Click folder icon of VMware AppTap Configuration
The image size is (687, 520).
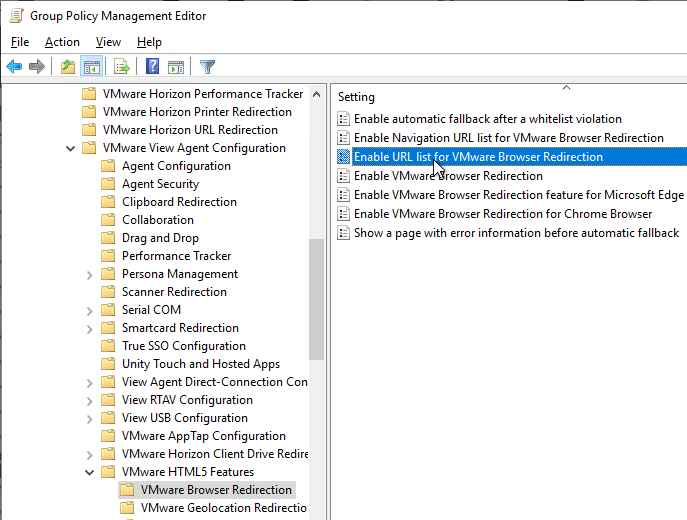point(108,435)
